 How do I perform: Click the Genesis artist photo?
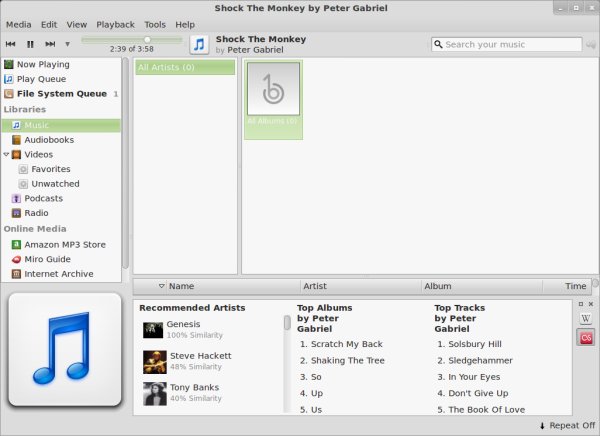pos(153,330)
